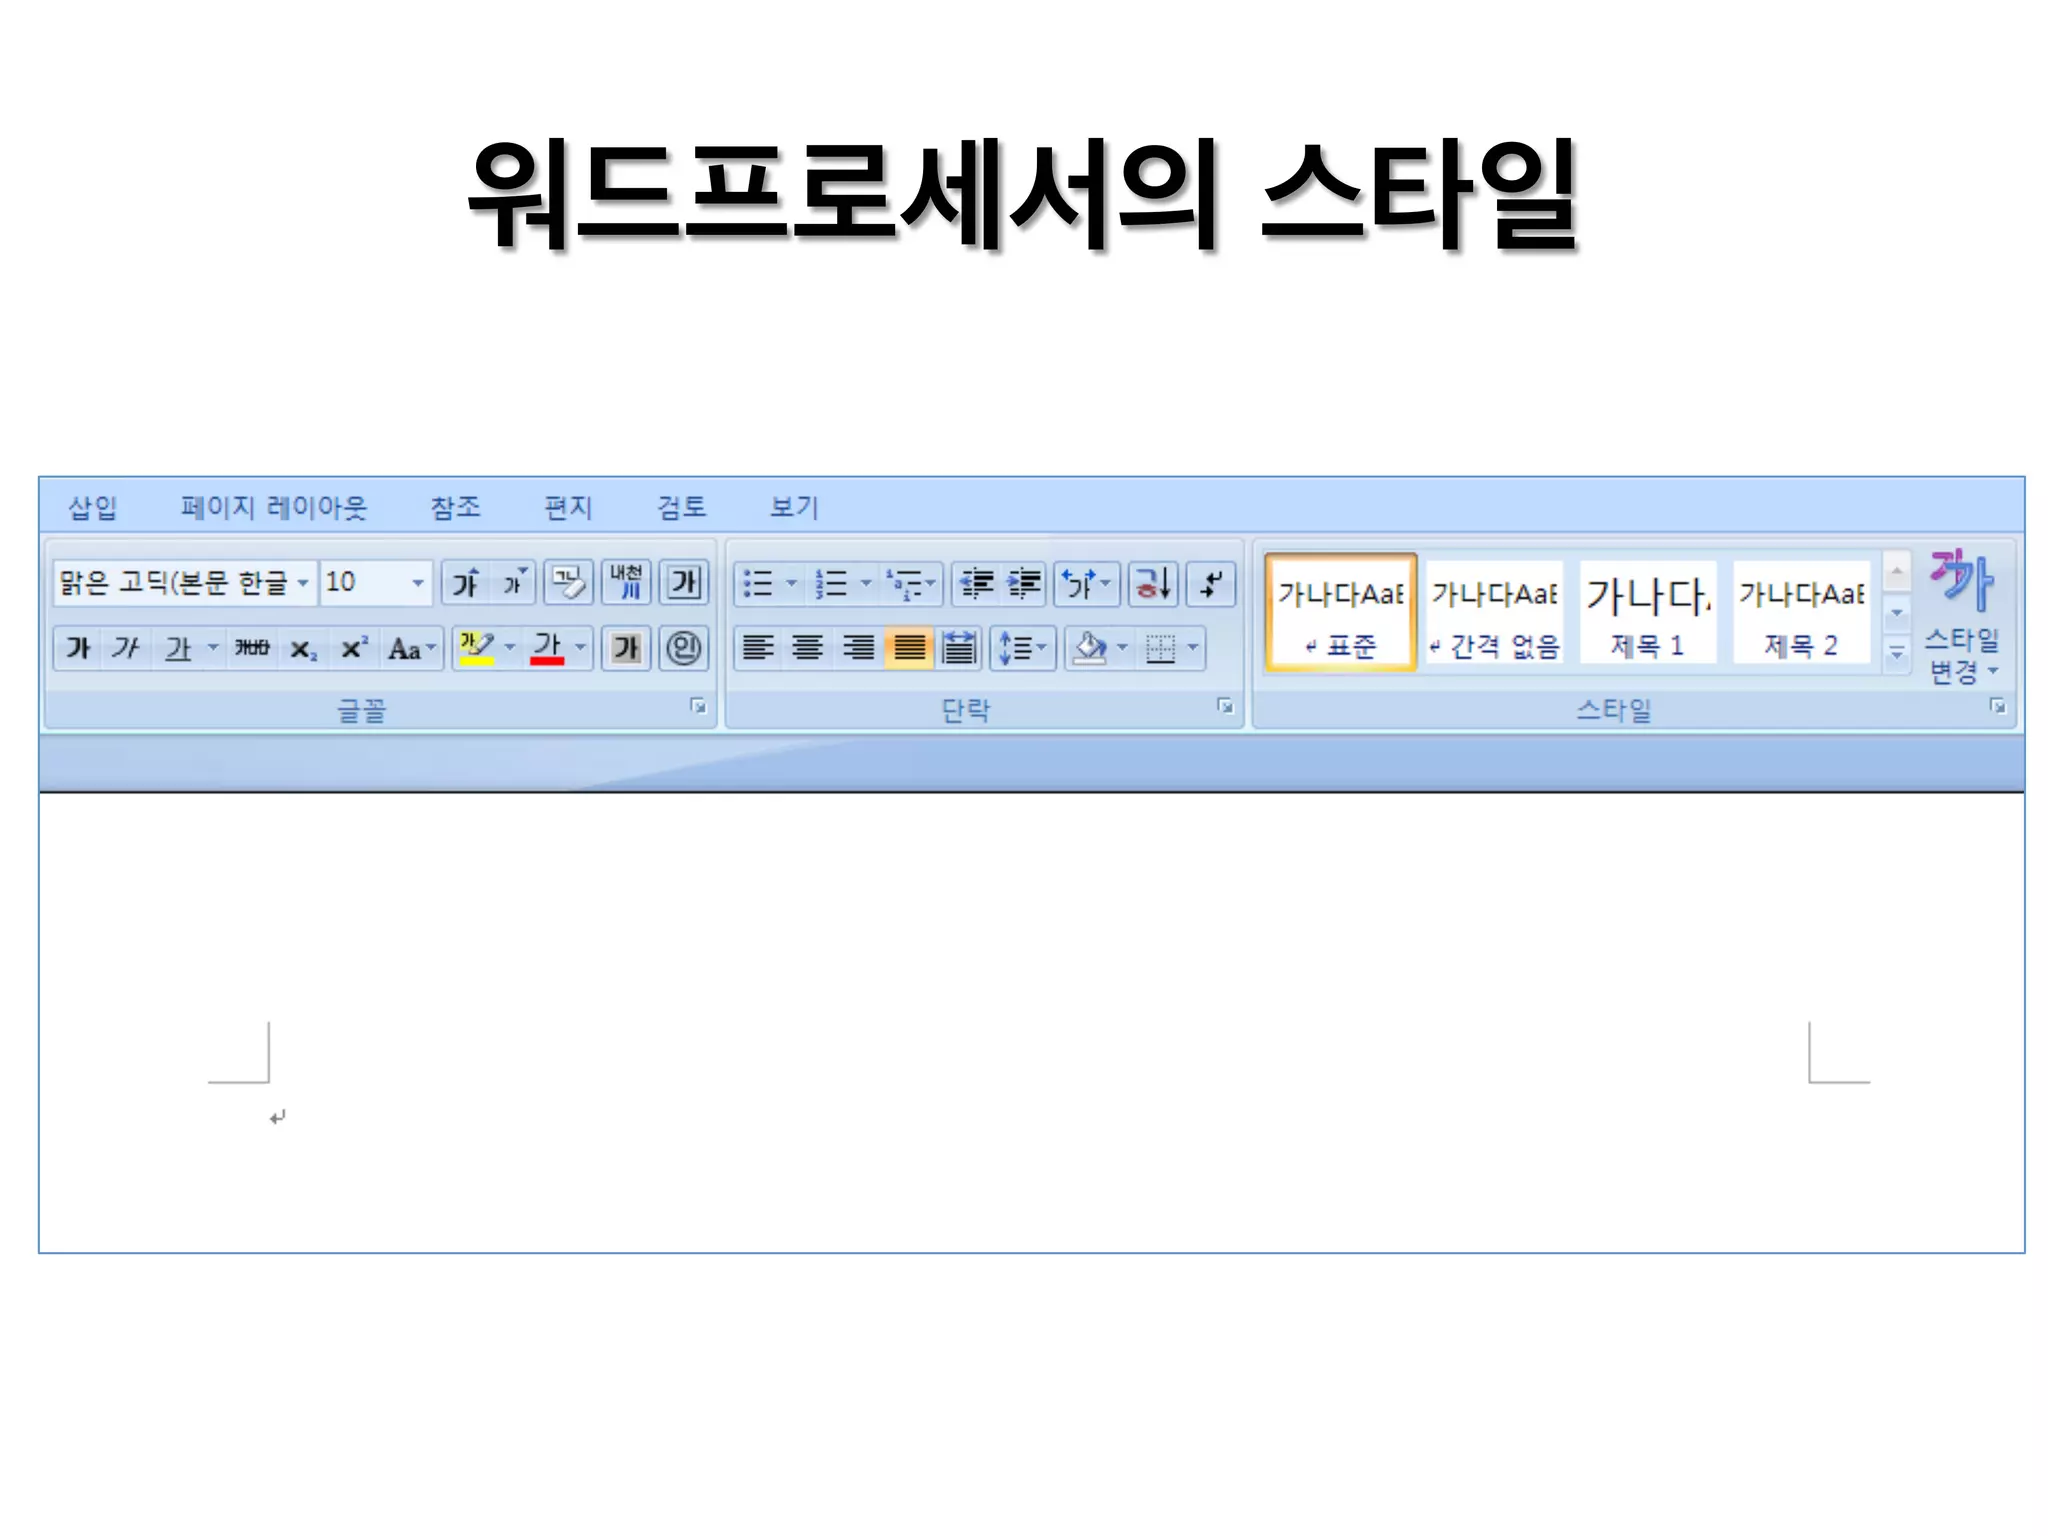The width and height of the screenshot is (2048, 1536).
Task: Sort text with the sort icon
Action: coord(1153,583)
